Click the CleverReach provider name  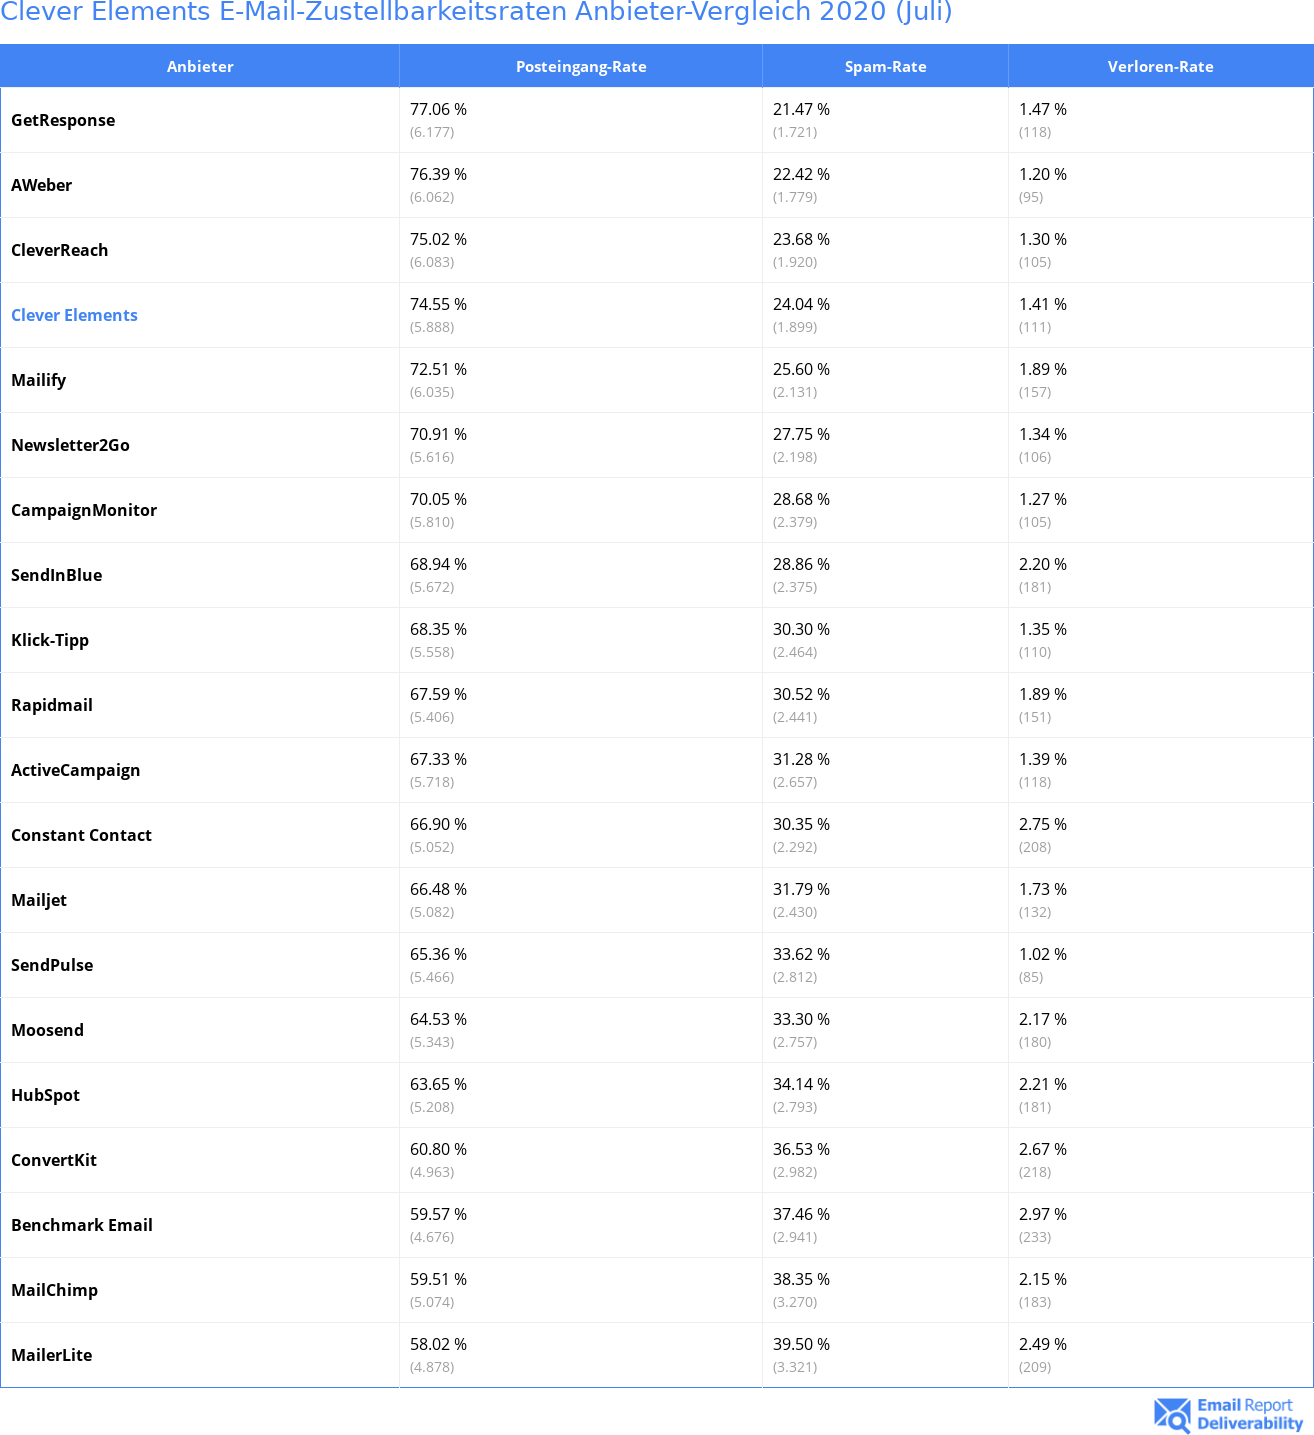pos(59,250)
